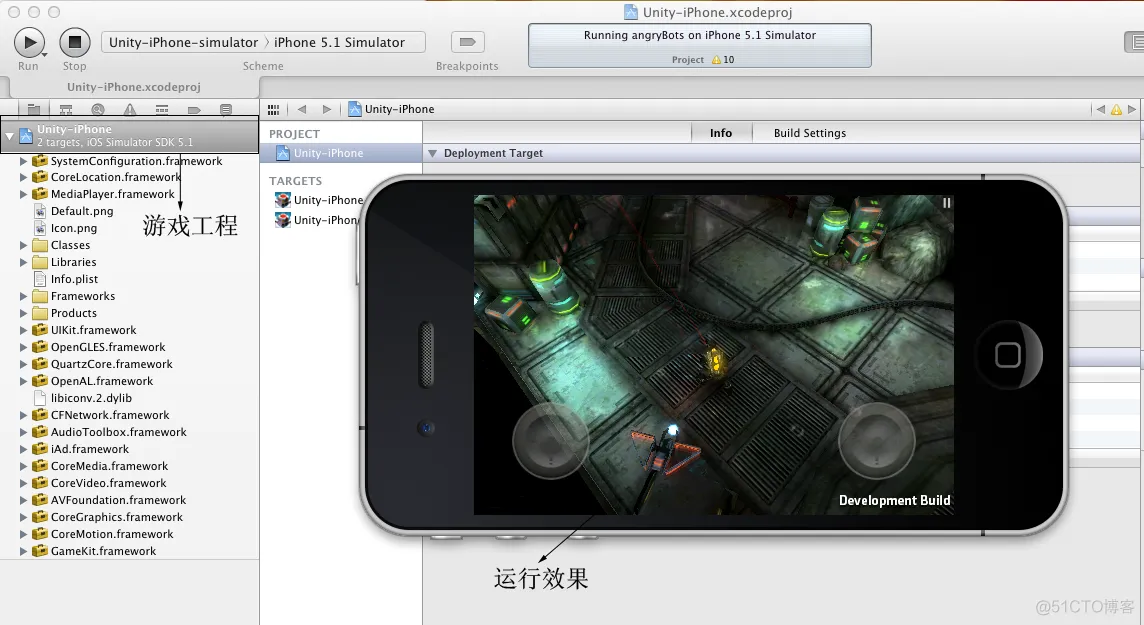Image resolution: width=1144 pixels, height=625 pixels.
Task: Show the Search navigator icon
Action: coord(98,109)
